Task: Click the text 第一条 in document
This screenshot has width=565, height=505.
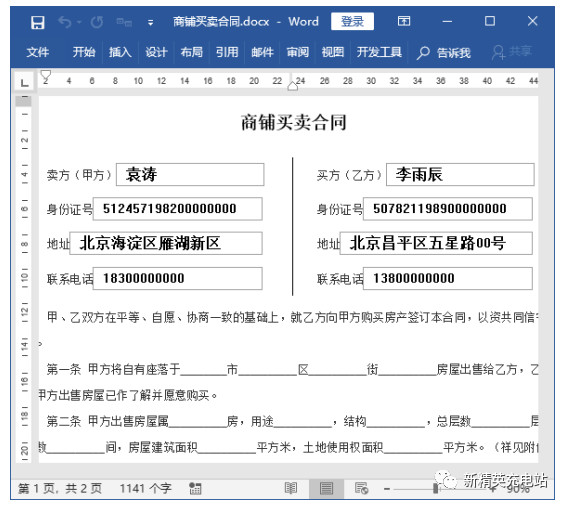Action: point(64,369)
